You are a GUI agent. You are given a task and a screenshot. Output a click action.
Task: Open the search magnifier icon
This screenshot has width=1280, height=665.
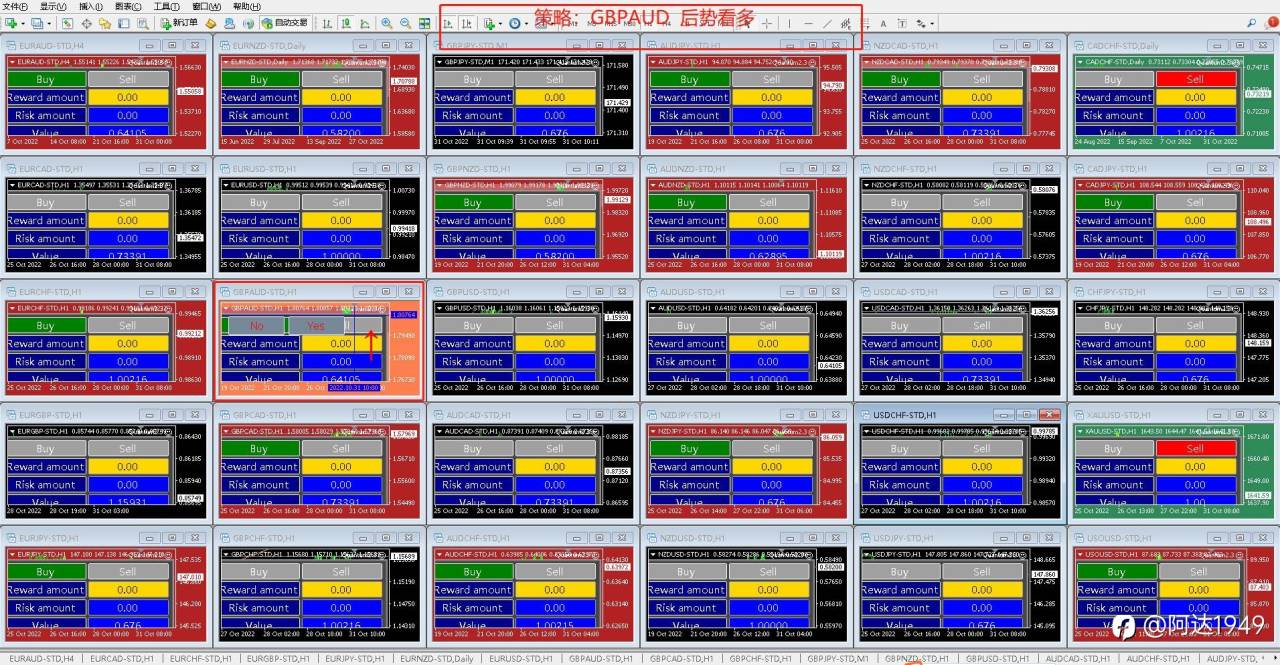(x=1252, y=22)
